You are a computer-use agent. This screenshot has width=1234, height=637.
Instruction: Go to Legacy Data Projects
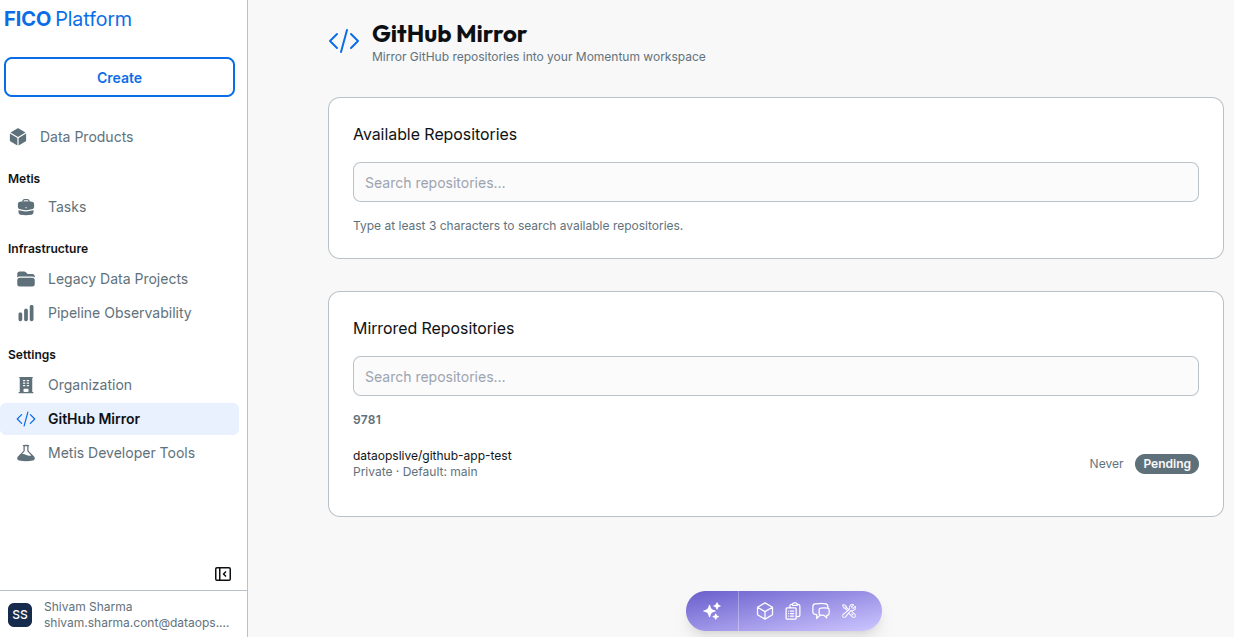[120, 279]
